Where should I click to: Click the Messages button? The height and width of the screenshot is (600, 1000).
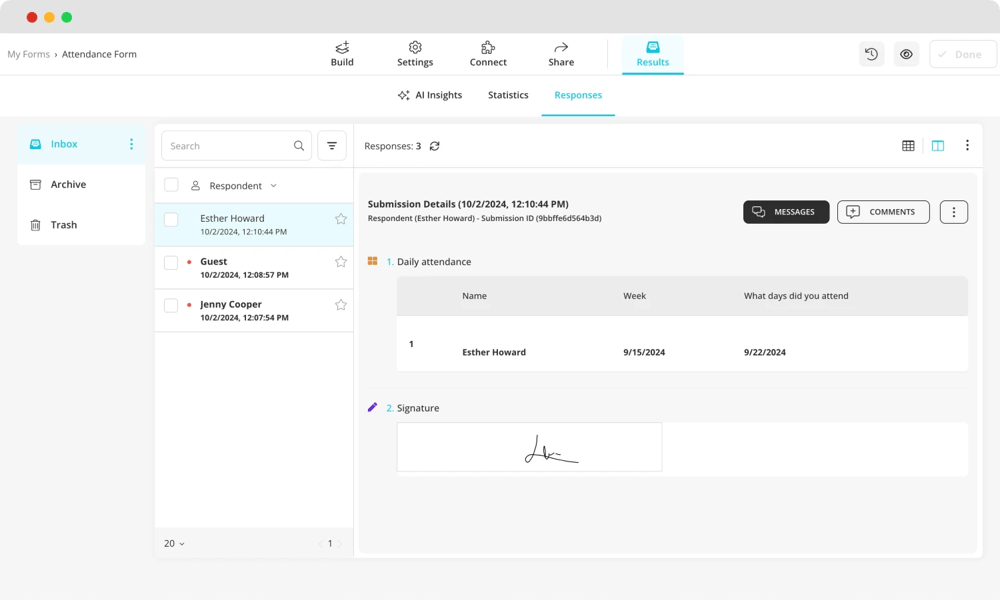[785, 212]
